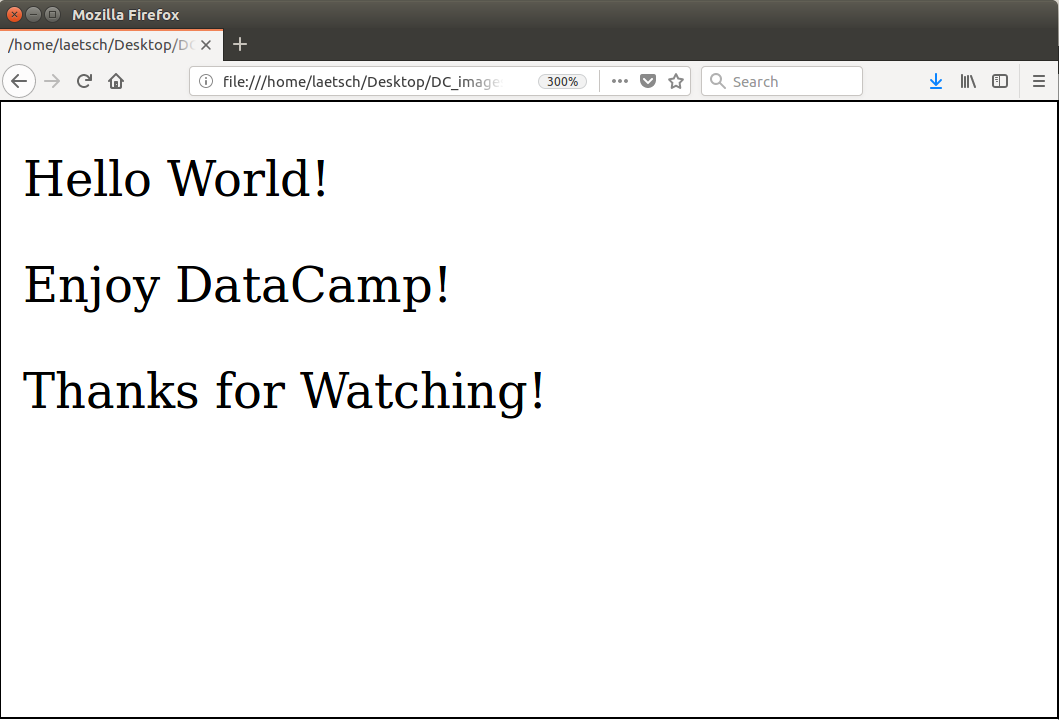Open the Library menu
Viewport: 1059px width, 720px height.
968,82
